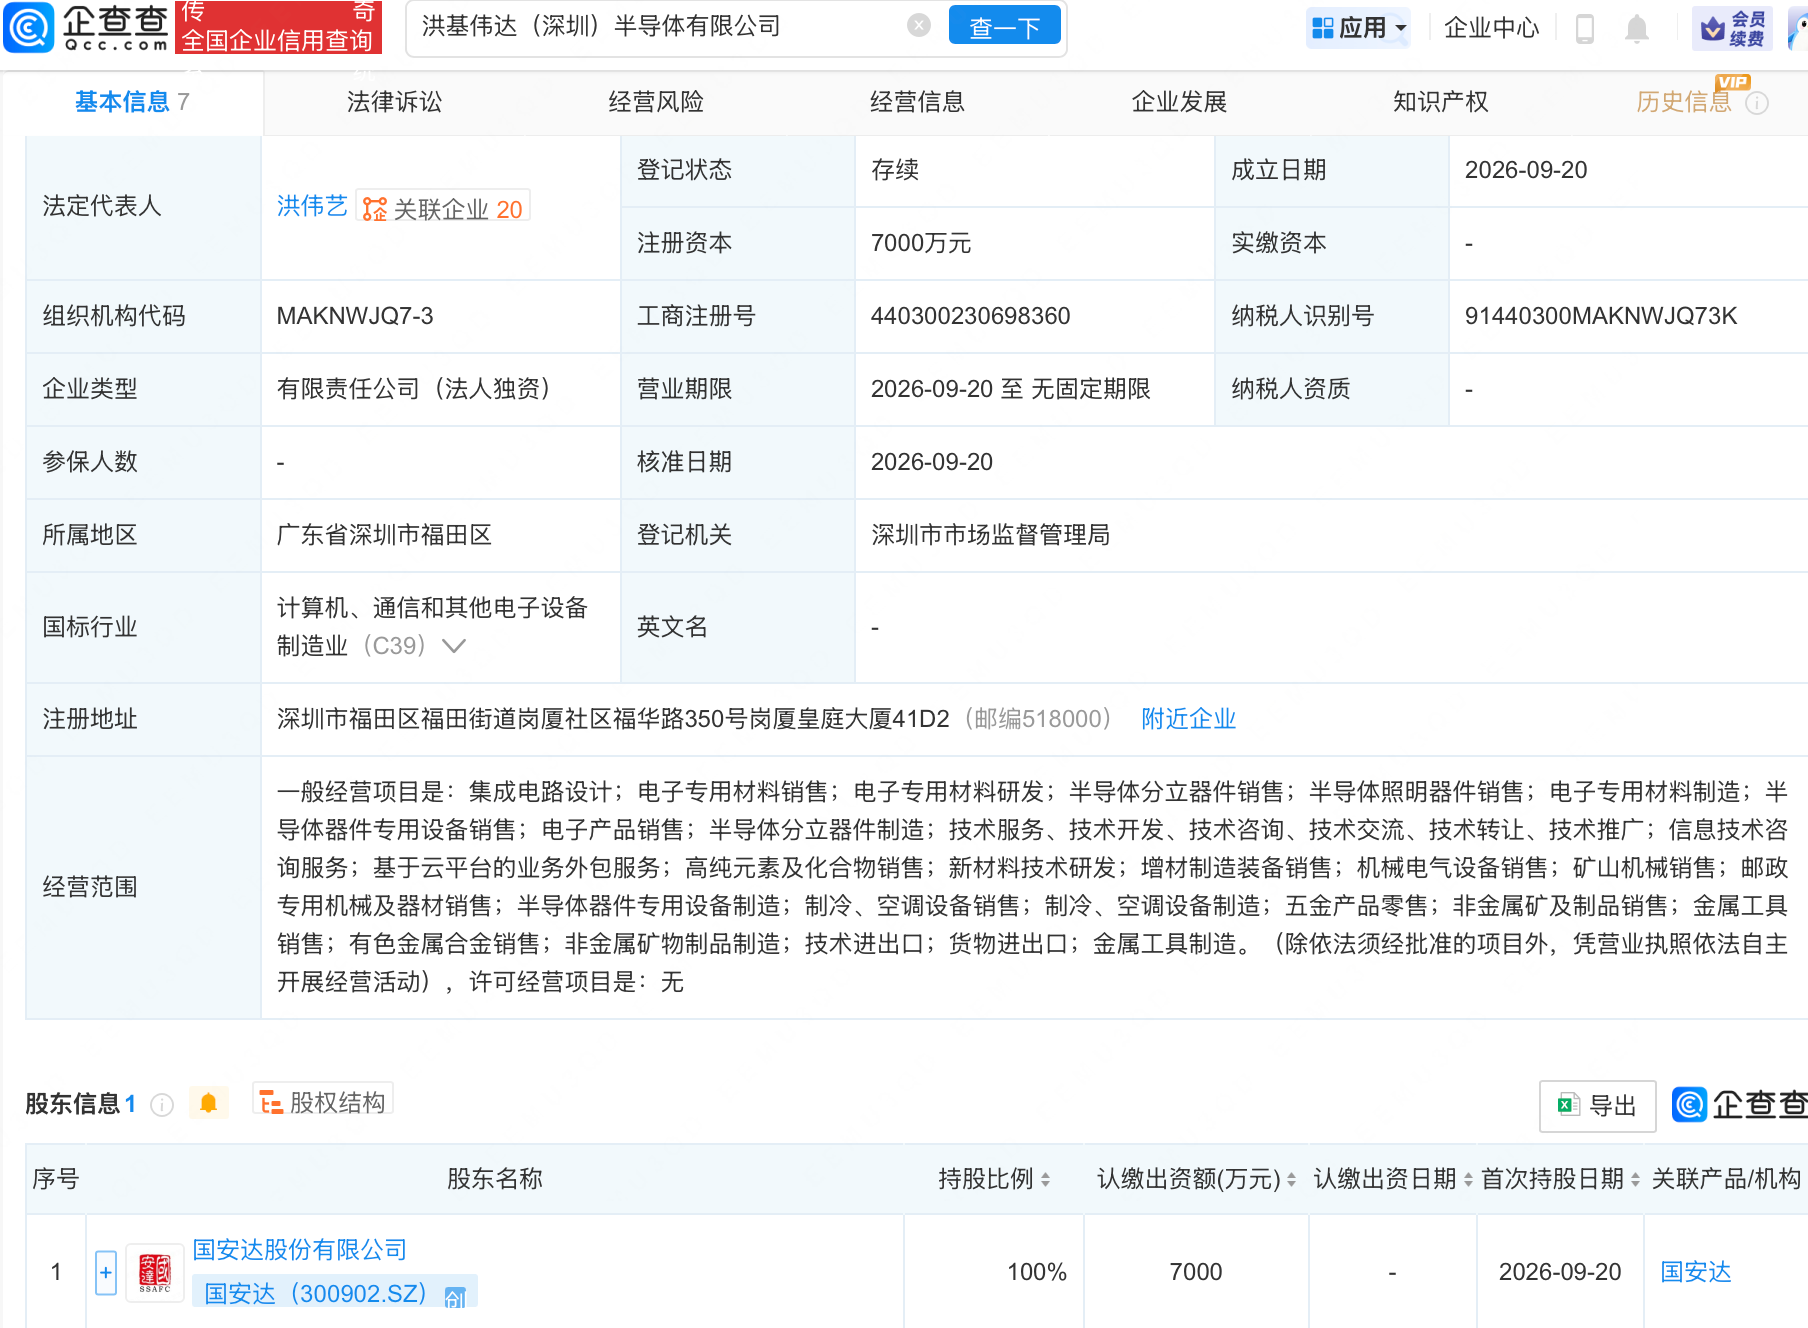Screen dimensions: 1808x1328
Task: Click the member renewal crown icon
Action: pyautogui.click(x=1713, y=28)
